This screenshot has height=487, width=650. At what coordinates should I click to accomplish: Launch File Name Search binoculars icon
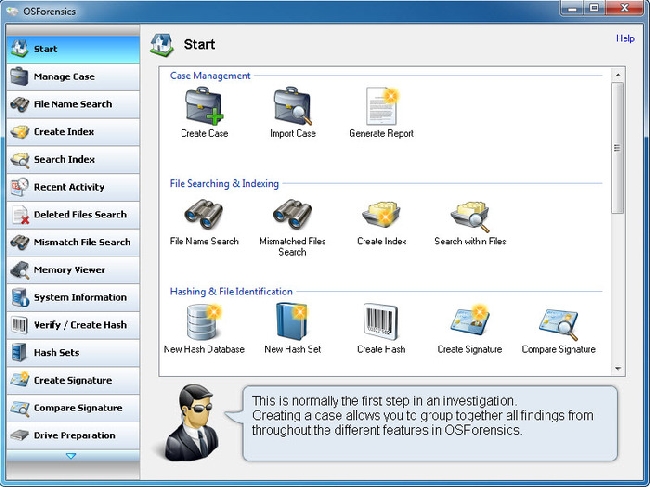coord(204,214)
